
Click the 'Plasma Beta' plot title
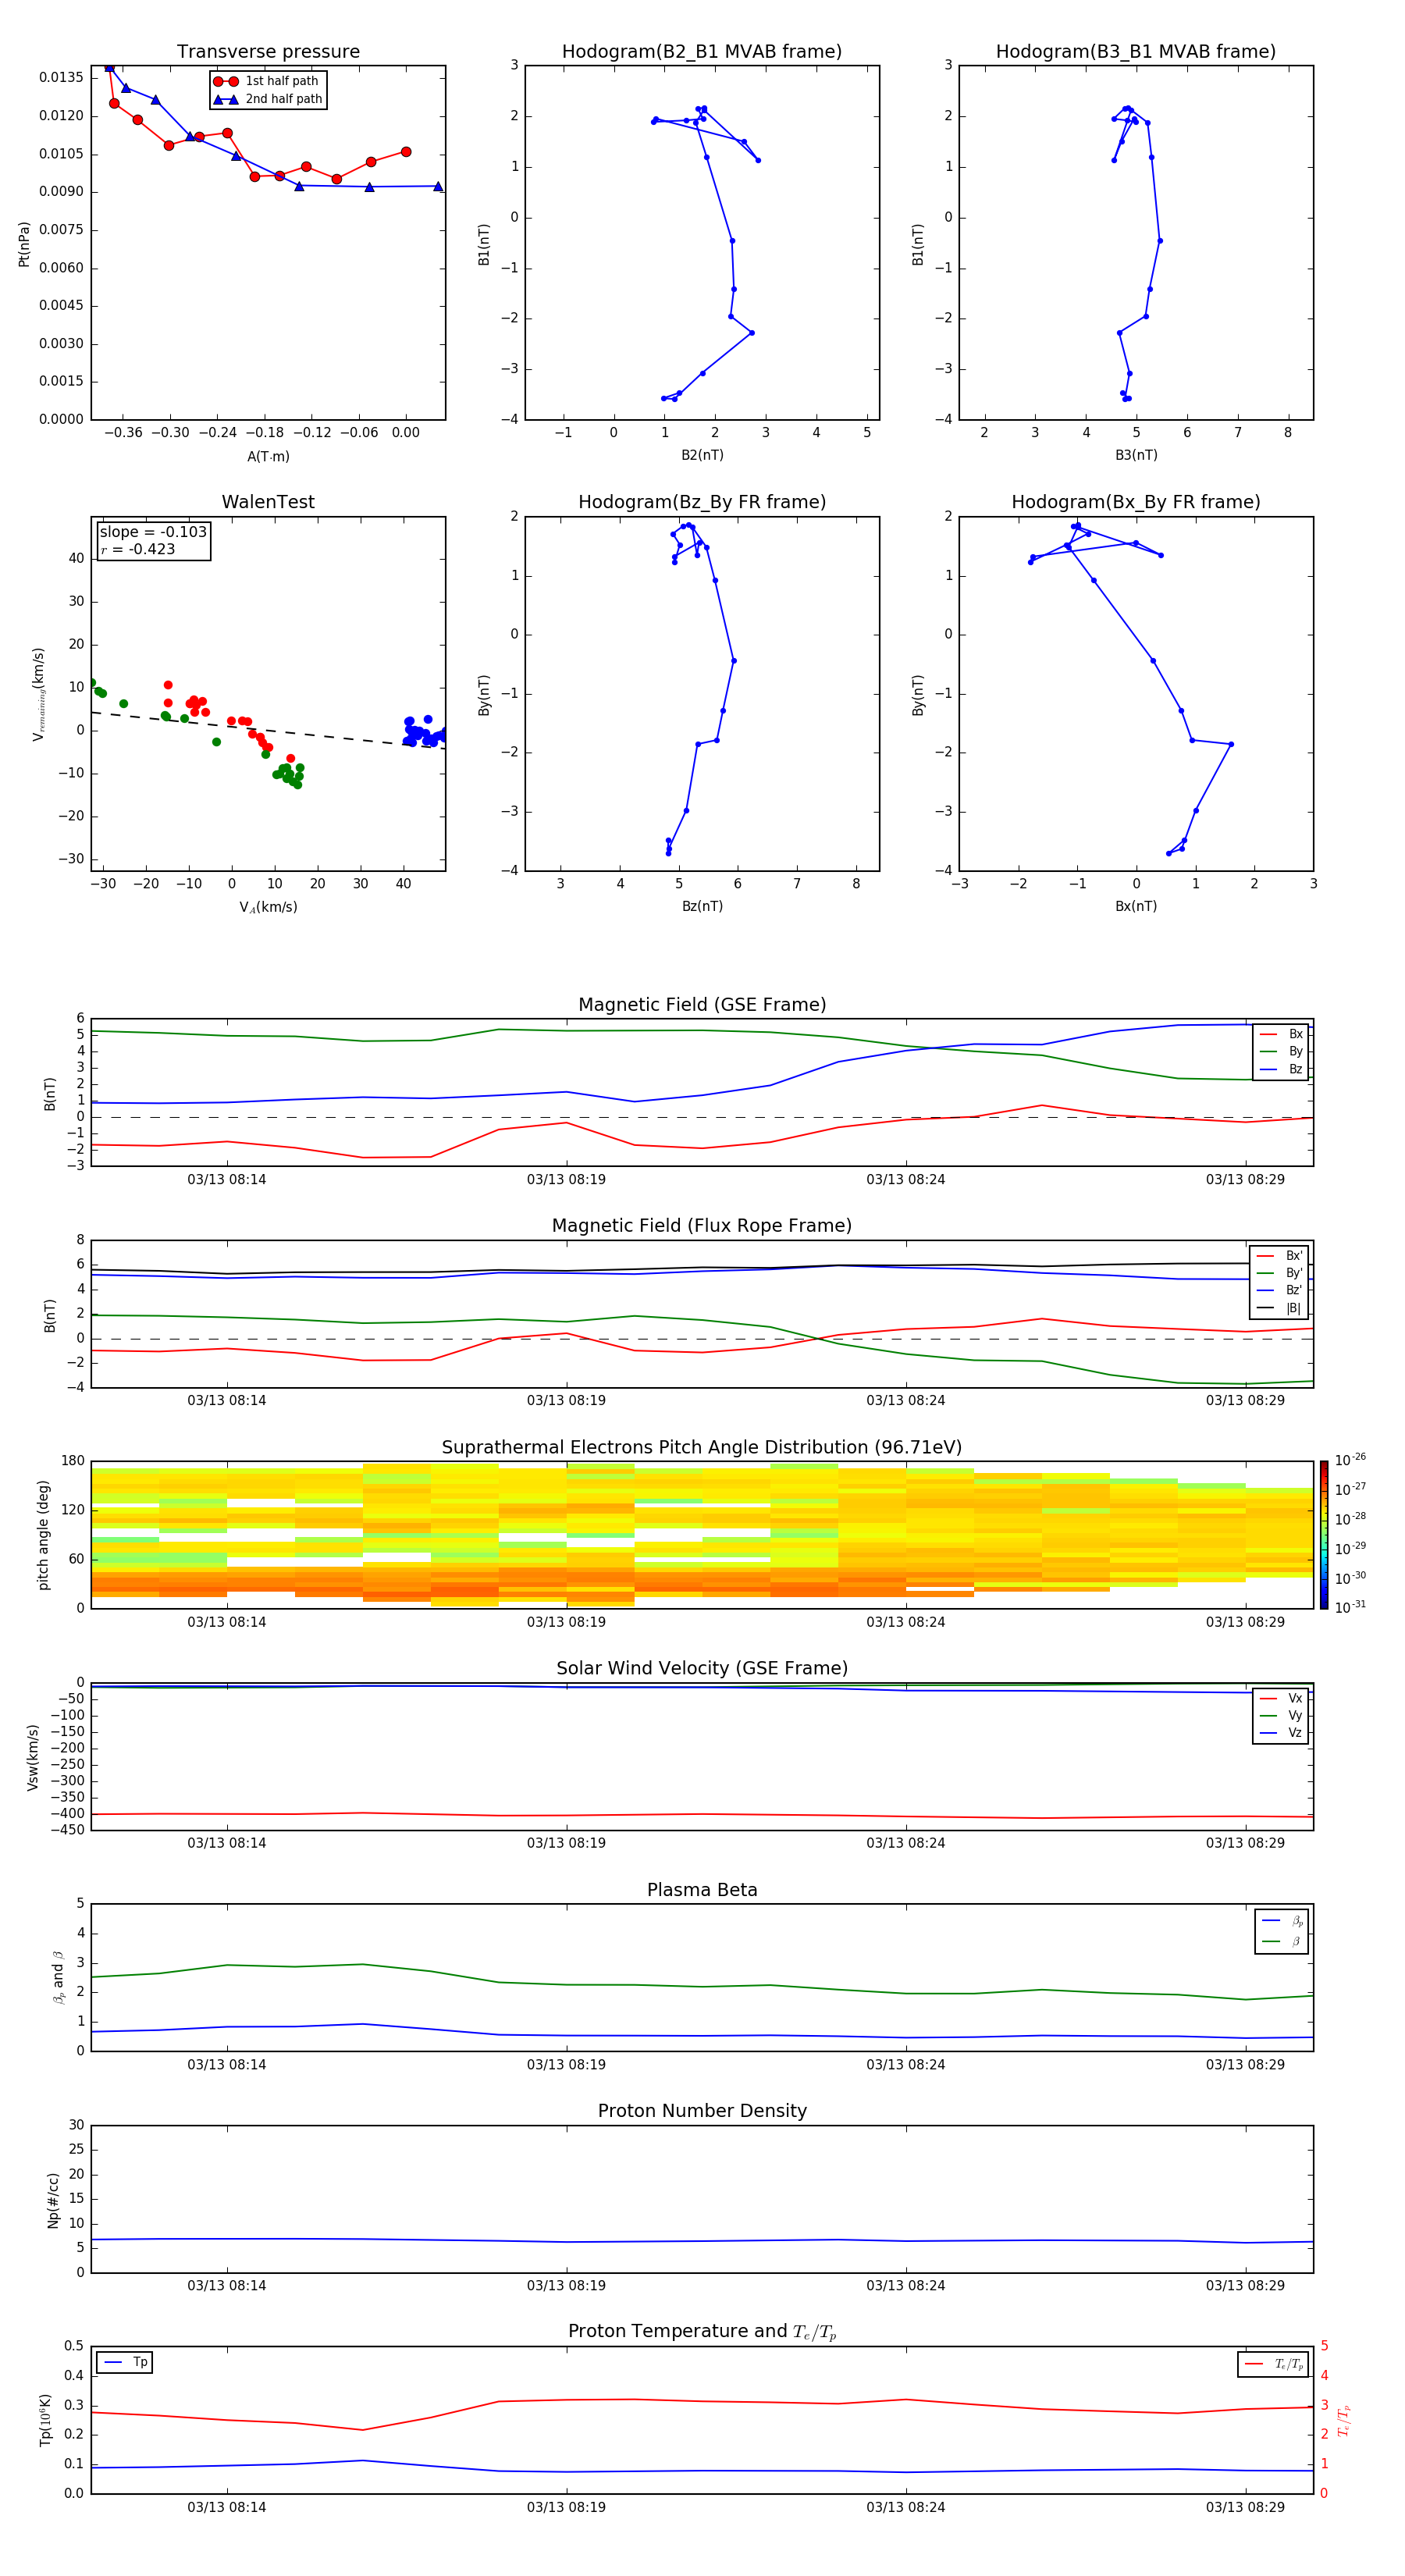pos(702,1890)
